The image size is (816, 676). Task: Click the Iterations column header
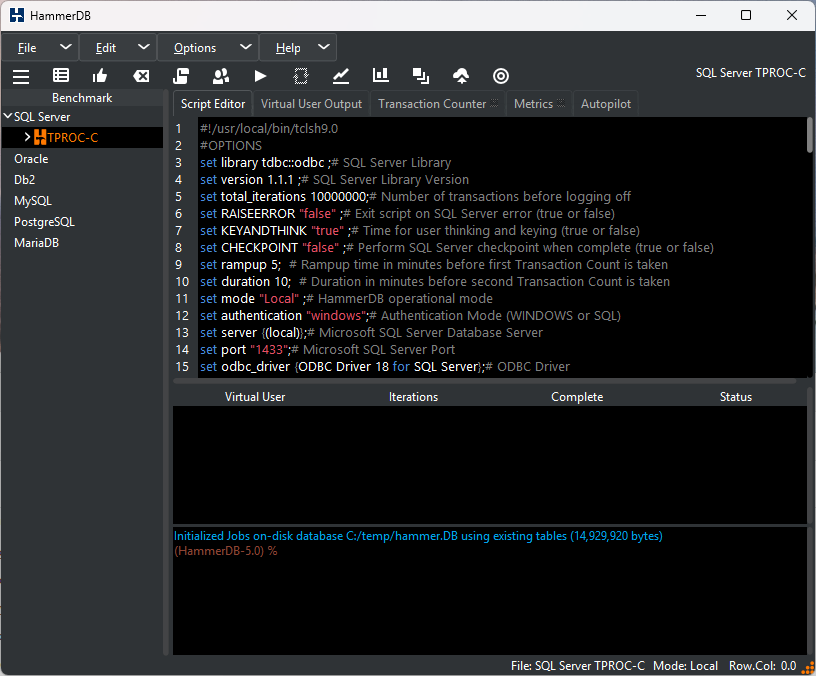coord(413,397)
